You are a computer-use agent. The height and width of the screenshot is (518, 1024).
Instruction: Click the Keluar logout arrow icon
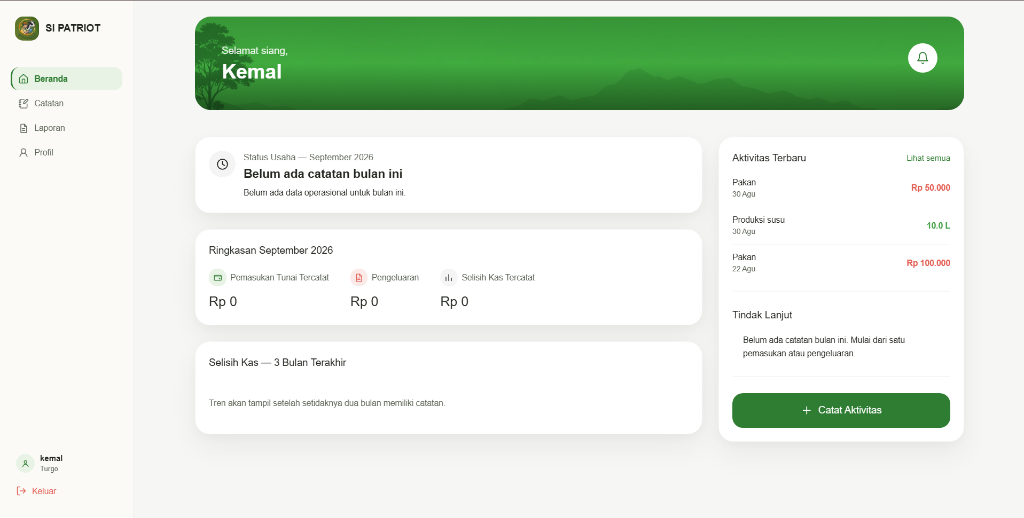click(x=21, y=491)
